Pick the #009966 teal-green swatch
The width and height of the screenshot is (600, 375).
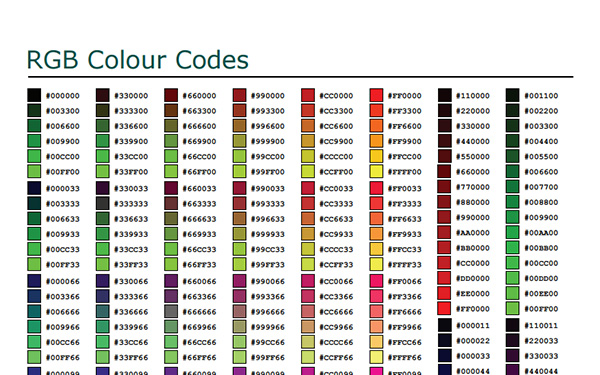pyautogui.click(x=34, y=327)
